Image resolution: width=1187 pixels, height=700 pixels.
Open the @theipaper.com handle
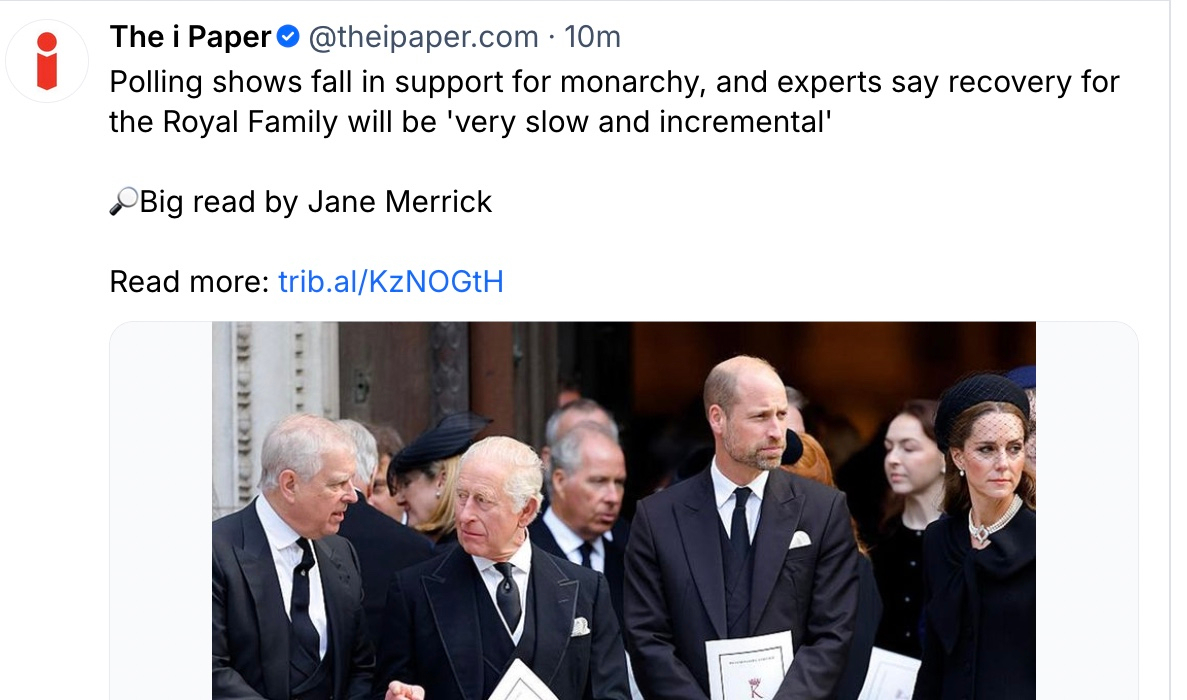423,38
